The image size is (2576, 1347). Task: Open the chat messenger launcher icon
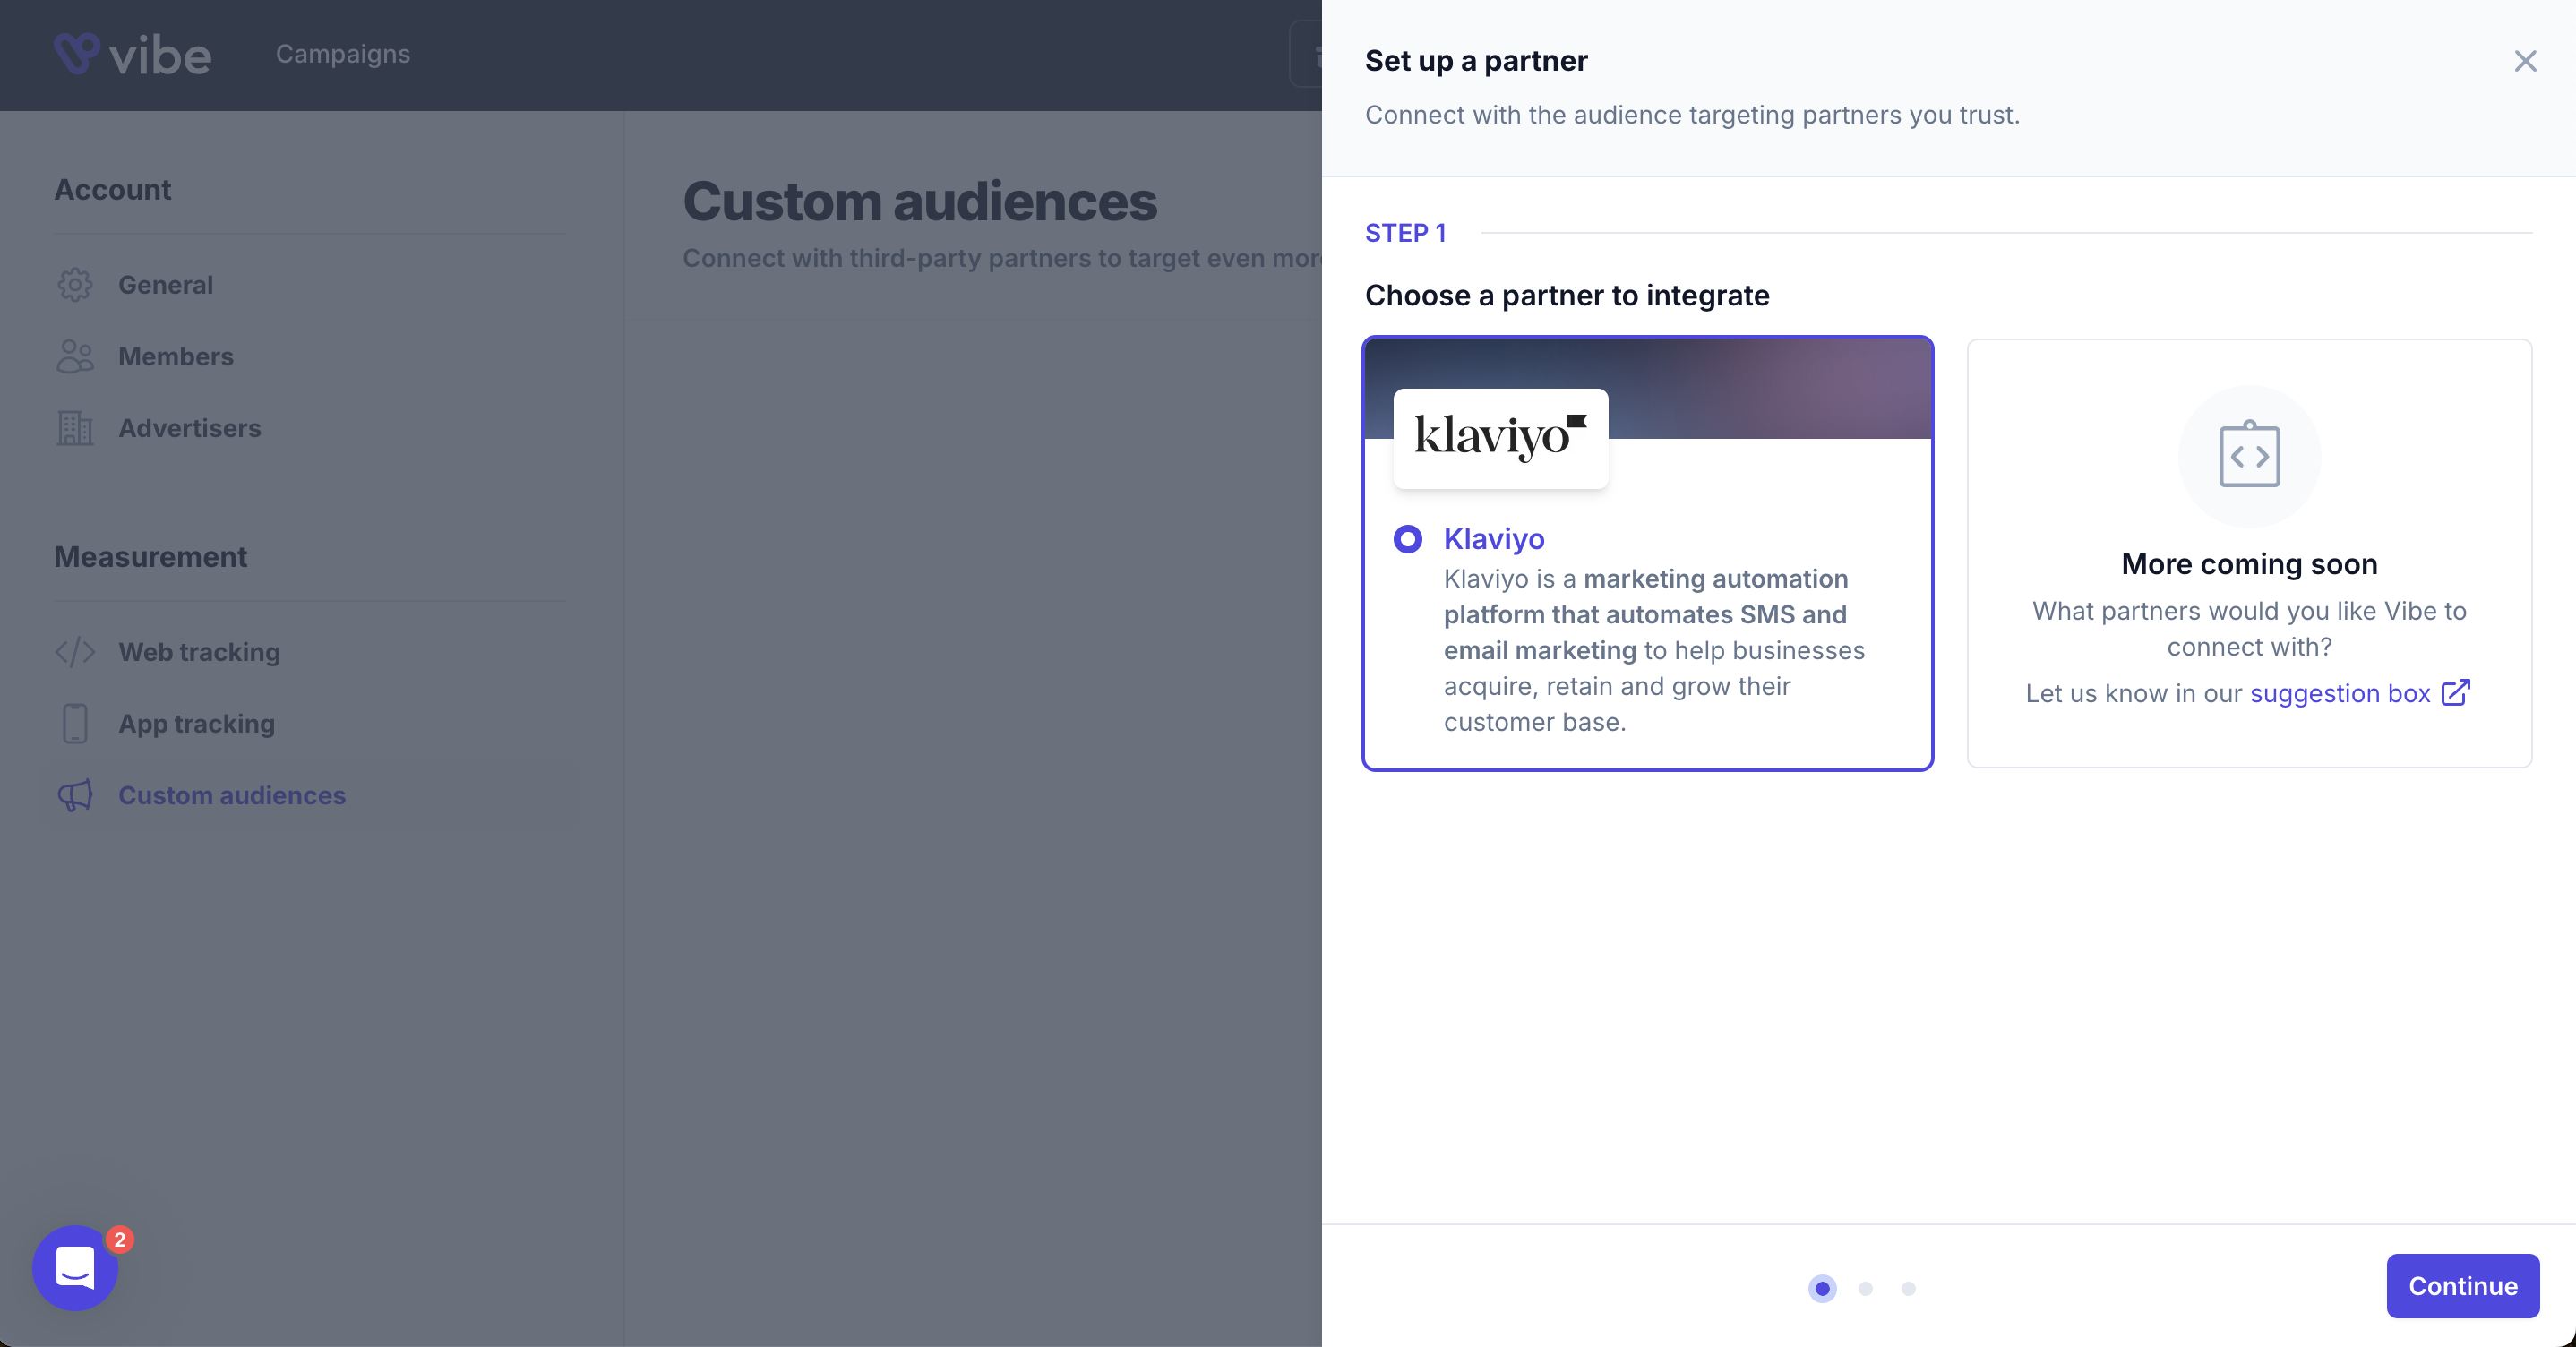[75, 1268]
